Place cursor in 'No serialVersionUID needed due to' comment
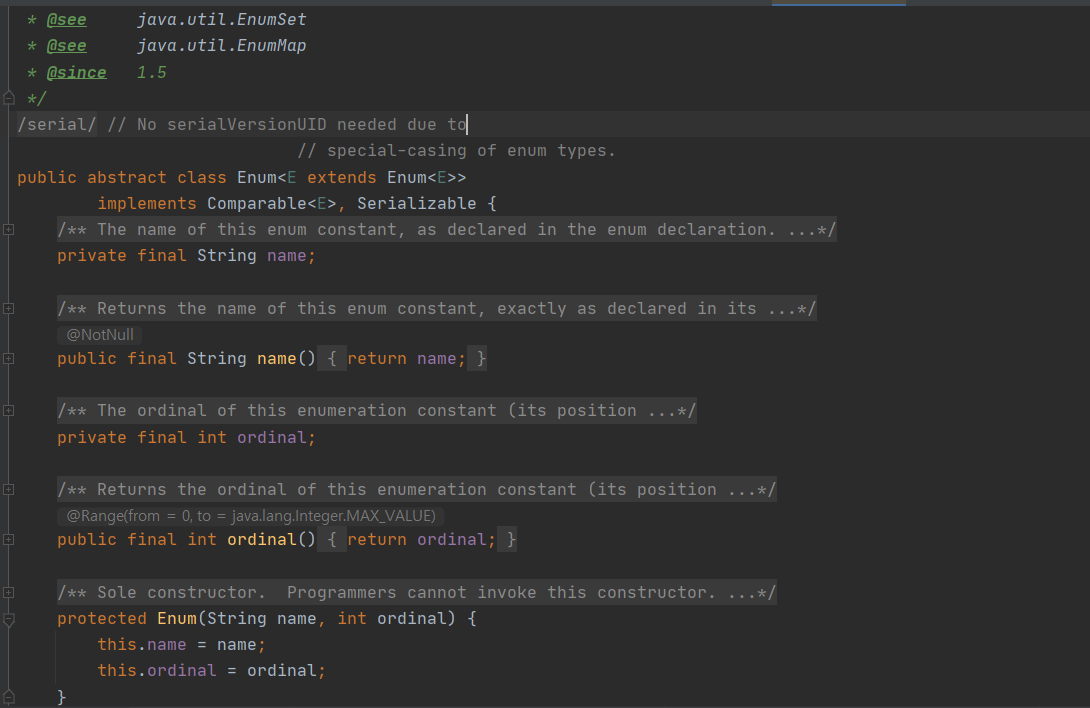Viewport: 1090px width, 708px height. [x=302, y=124]
